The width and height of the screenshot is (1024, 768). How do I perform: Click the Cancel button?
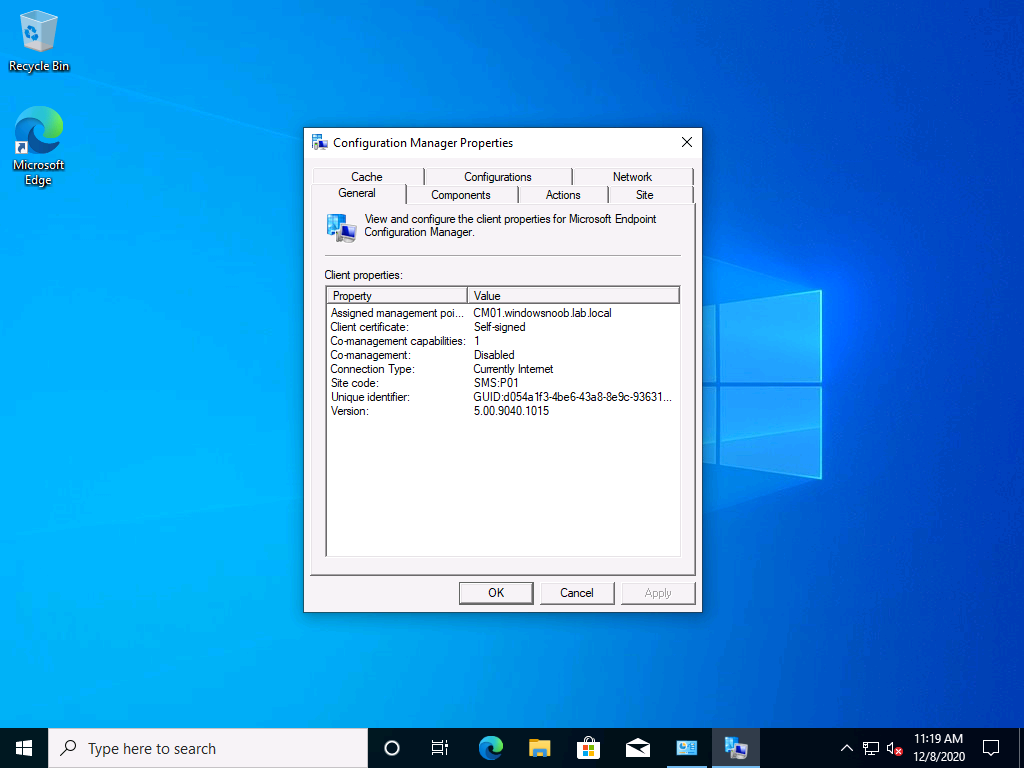(577, 593)
